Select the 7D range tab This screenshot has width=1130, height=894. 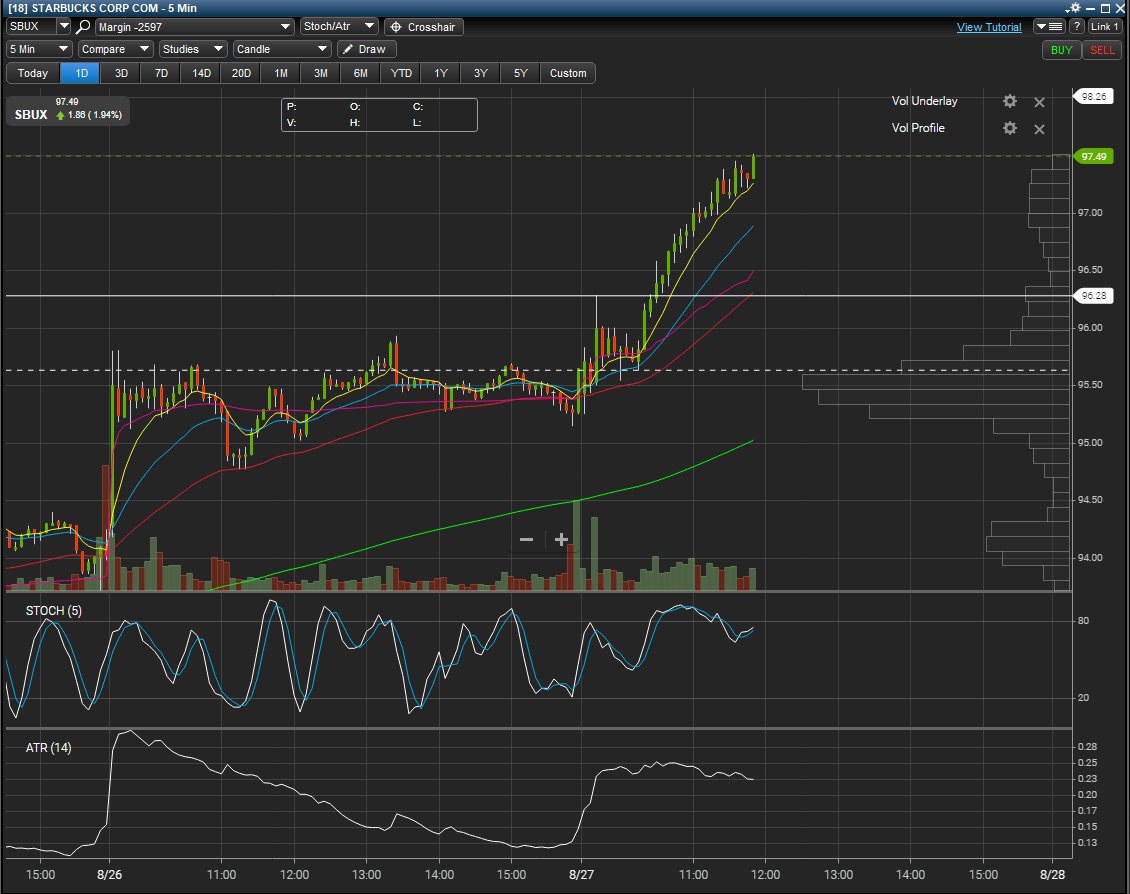tap(161, 73)
